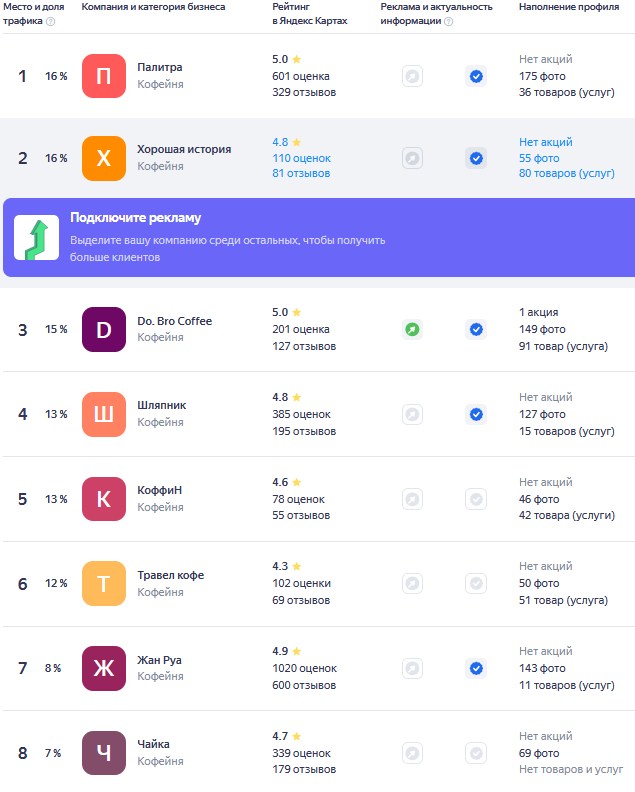Click the 339 оценок text
The height and width of the screenshot is (792, 635).
coord(301,753)
